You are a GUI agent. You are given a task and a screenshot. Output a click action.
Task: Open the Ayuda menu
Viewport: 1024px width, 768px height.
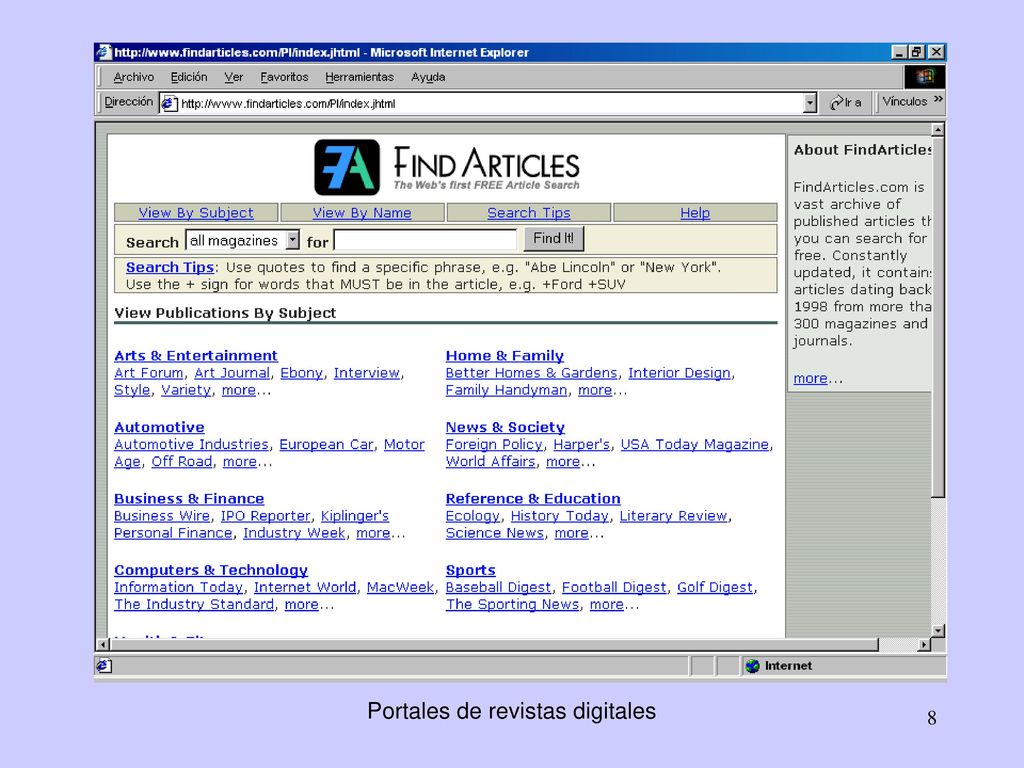(x=428, y=77)
